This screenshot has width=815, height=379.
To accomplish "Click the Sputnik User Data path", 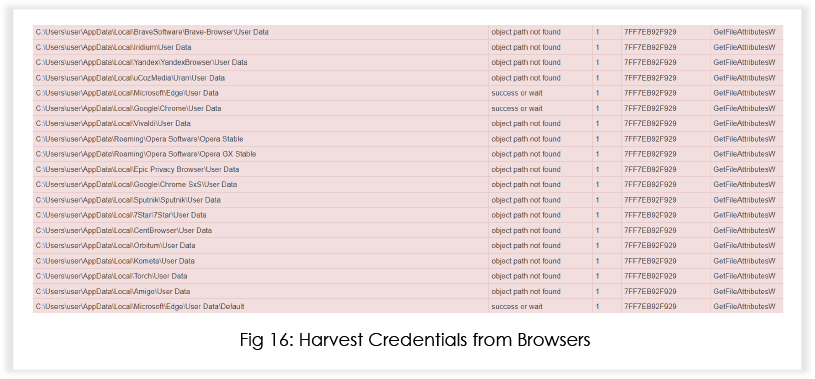I will pyautogui.click(x=128, y=200).
